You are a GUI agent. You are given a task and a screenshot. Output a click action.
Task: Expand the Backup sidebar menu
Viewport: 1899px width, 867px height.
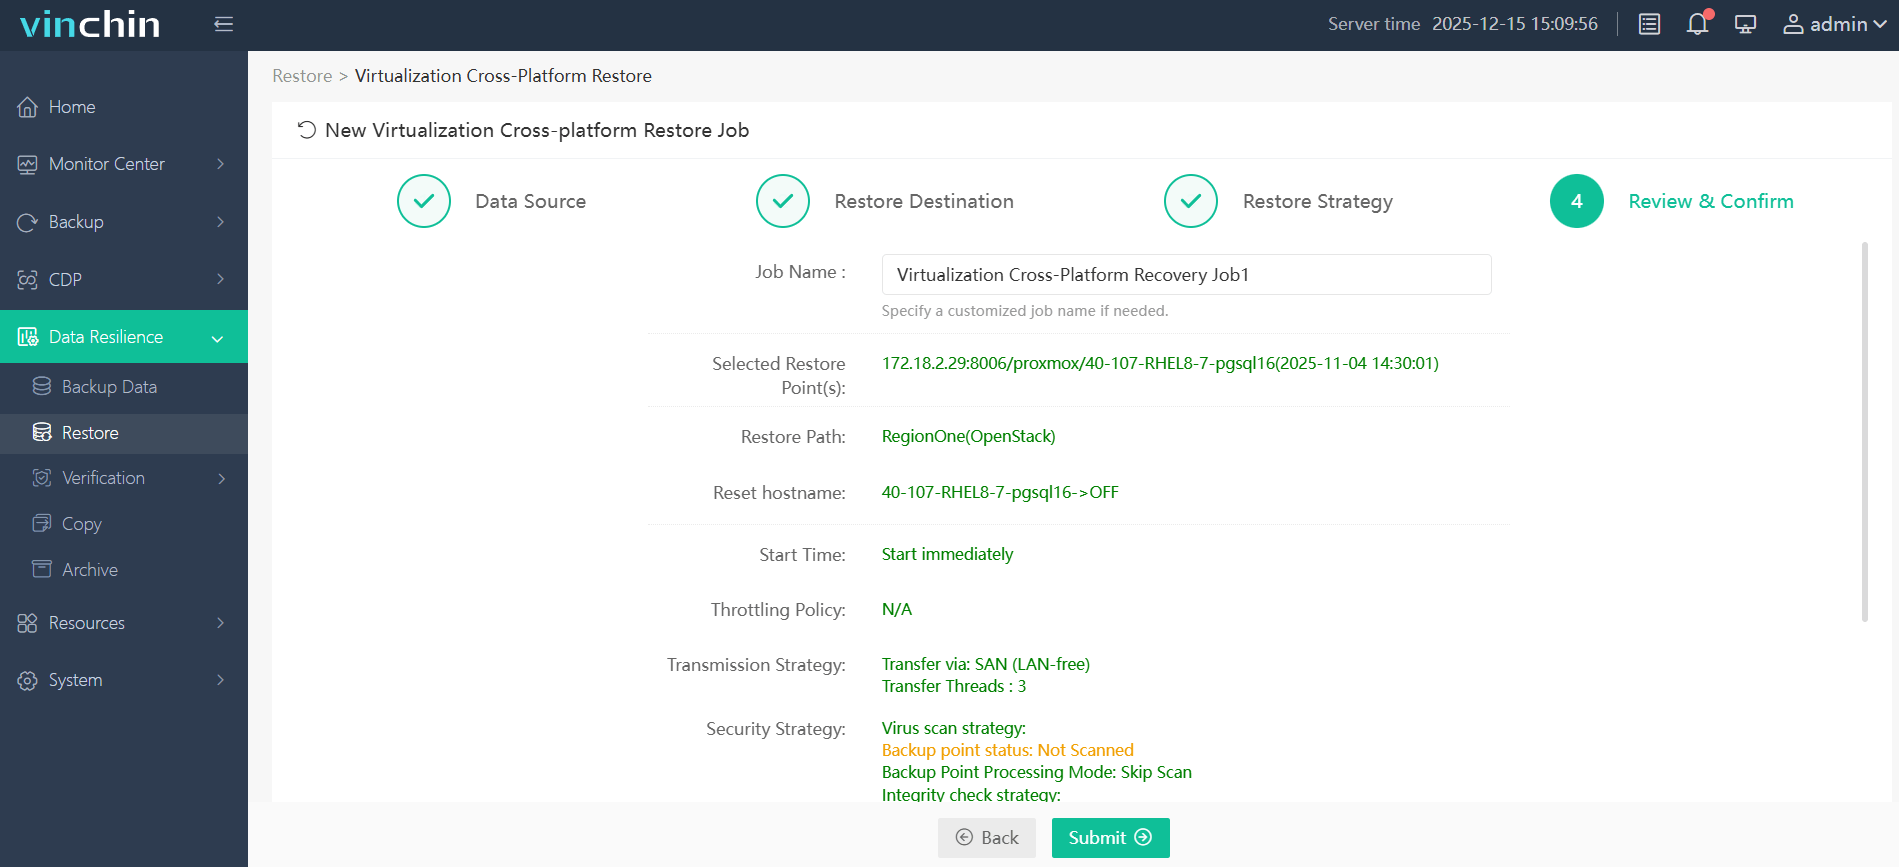[x=123, y=222]
